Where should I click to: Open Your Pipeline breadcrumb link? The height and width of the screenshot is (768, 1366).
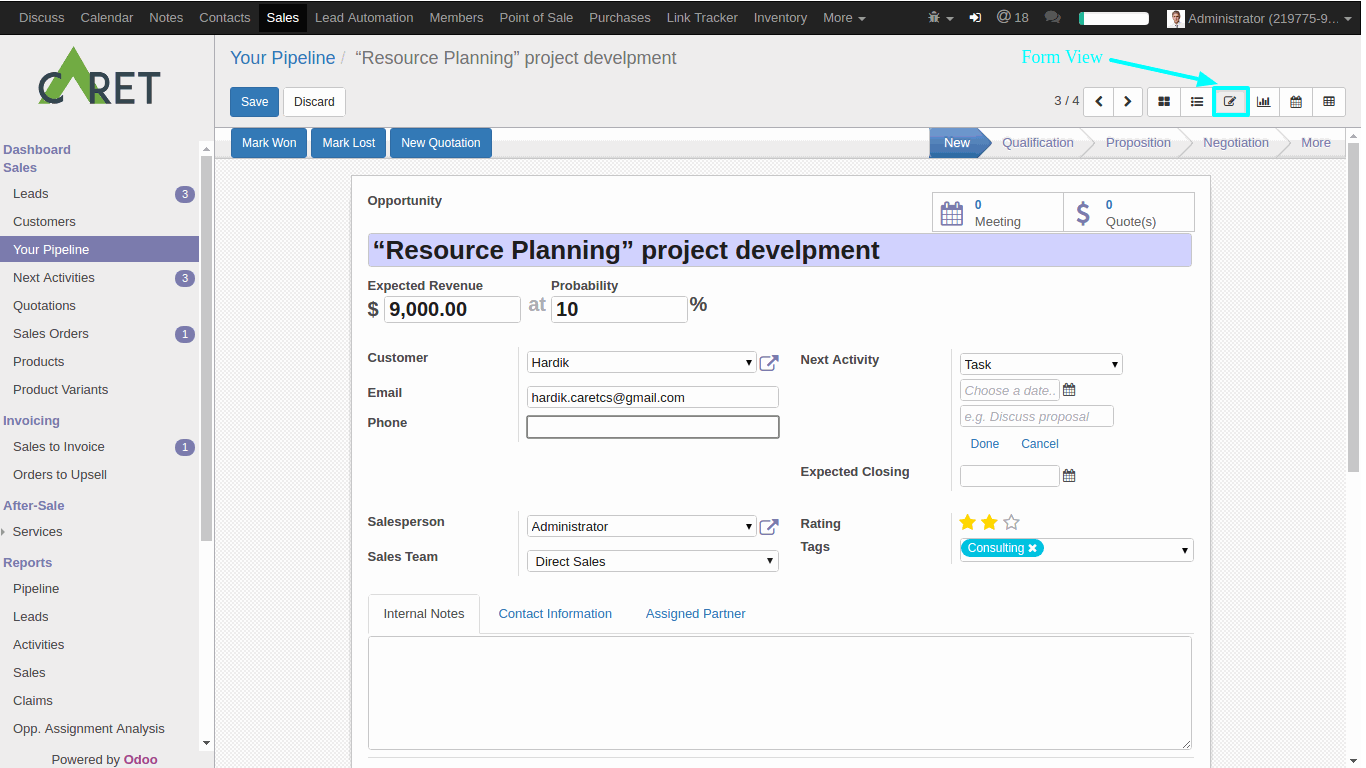coord(282,57)
